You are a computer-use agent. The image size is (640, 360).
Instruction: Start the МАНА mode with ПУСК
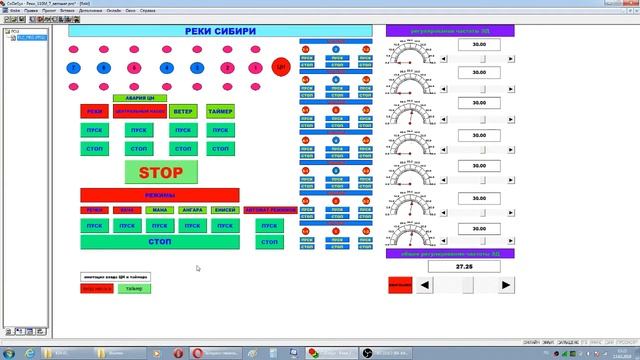[160, 226]
